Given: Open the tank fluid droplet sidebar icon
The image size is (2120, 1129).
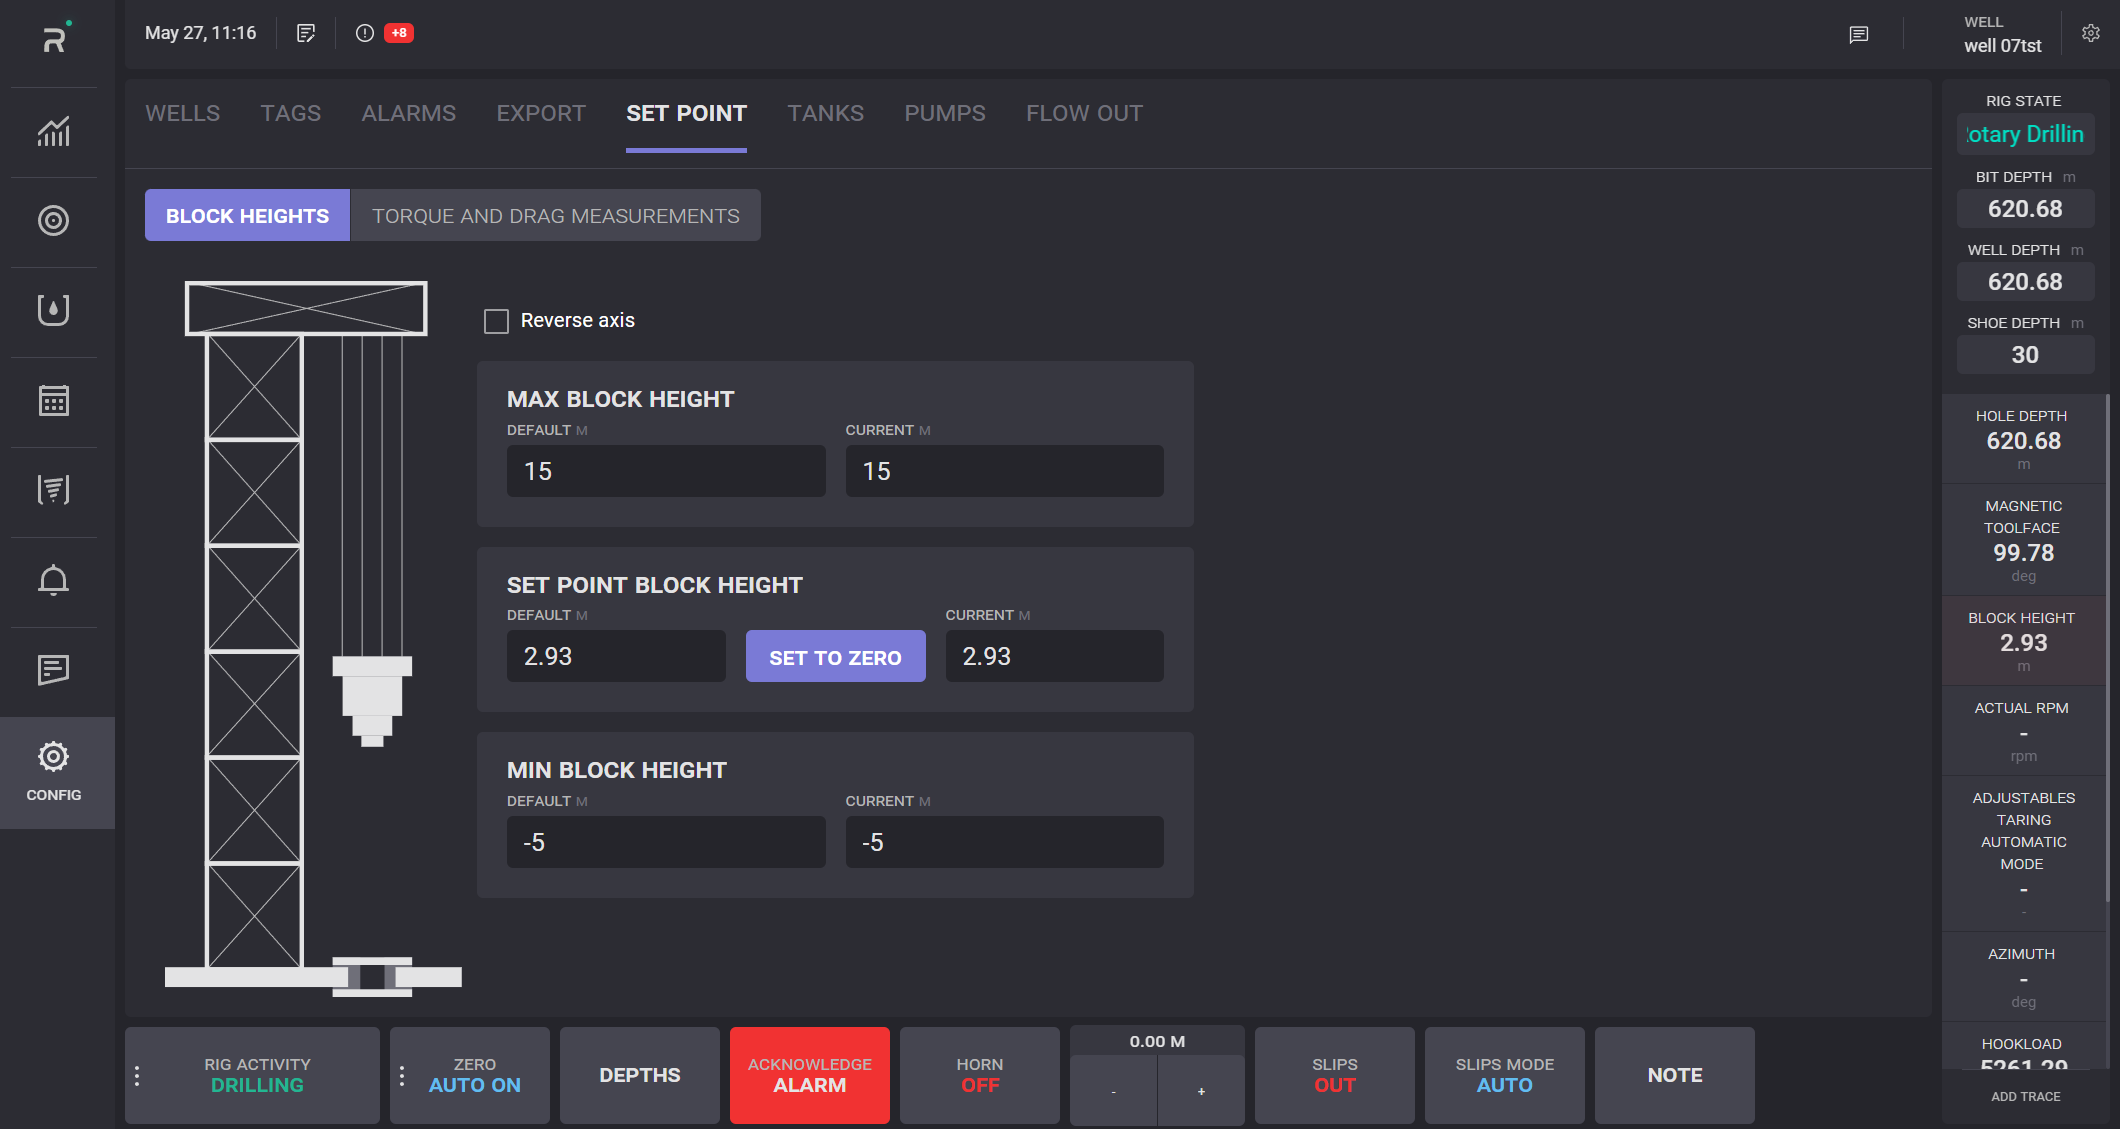Looking at the screenshot, I should (54, 310).
